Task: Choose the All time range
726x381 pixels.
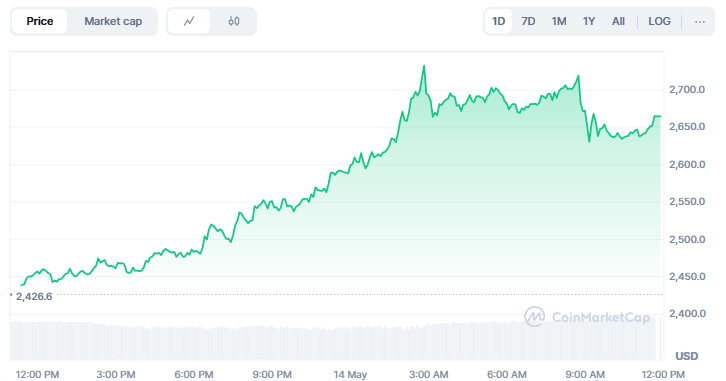Action: [618, 21]
